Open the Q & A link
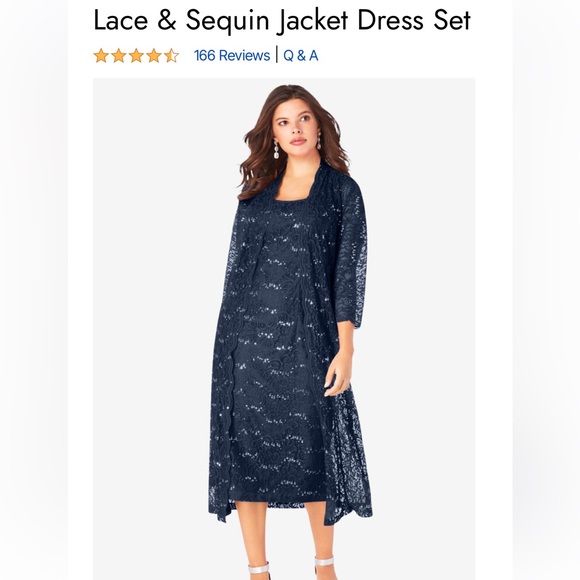This screenshot has width=580, height=580. point(300,55)
